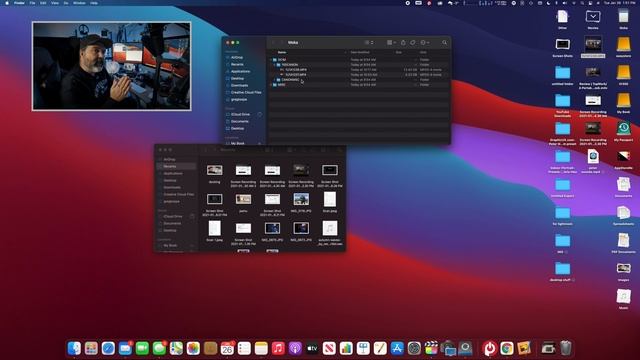Viewport: 640px width, 360px height.
Task: Sort by the Name column header
Action: tap(282, 52)
